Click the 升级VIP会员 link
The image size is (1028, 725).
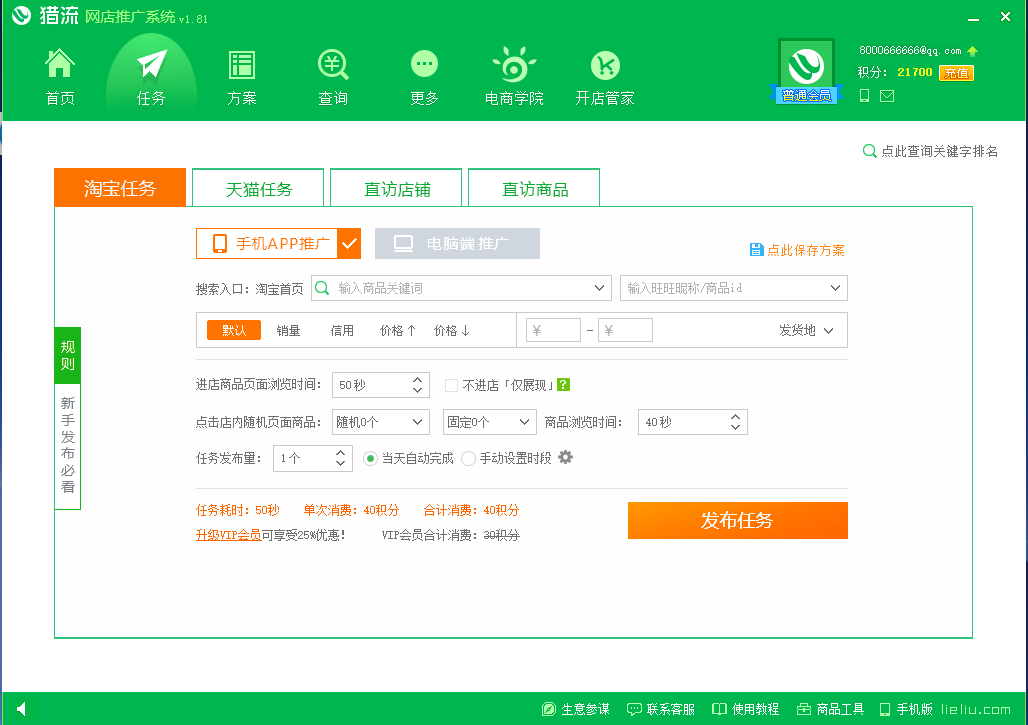coord(229,535)
